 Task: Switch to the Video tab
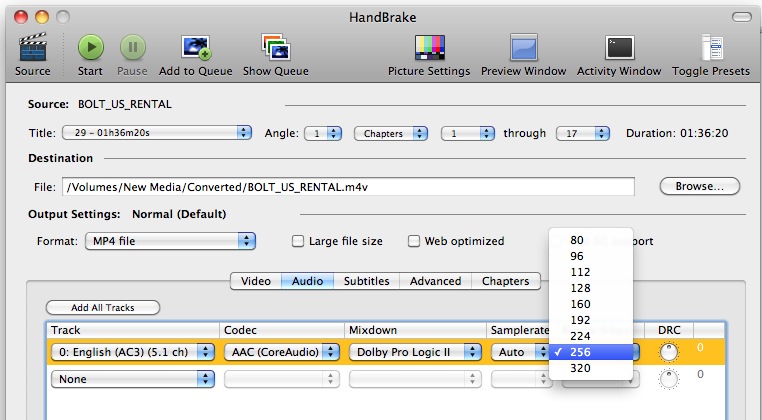tap(256, 281)
